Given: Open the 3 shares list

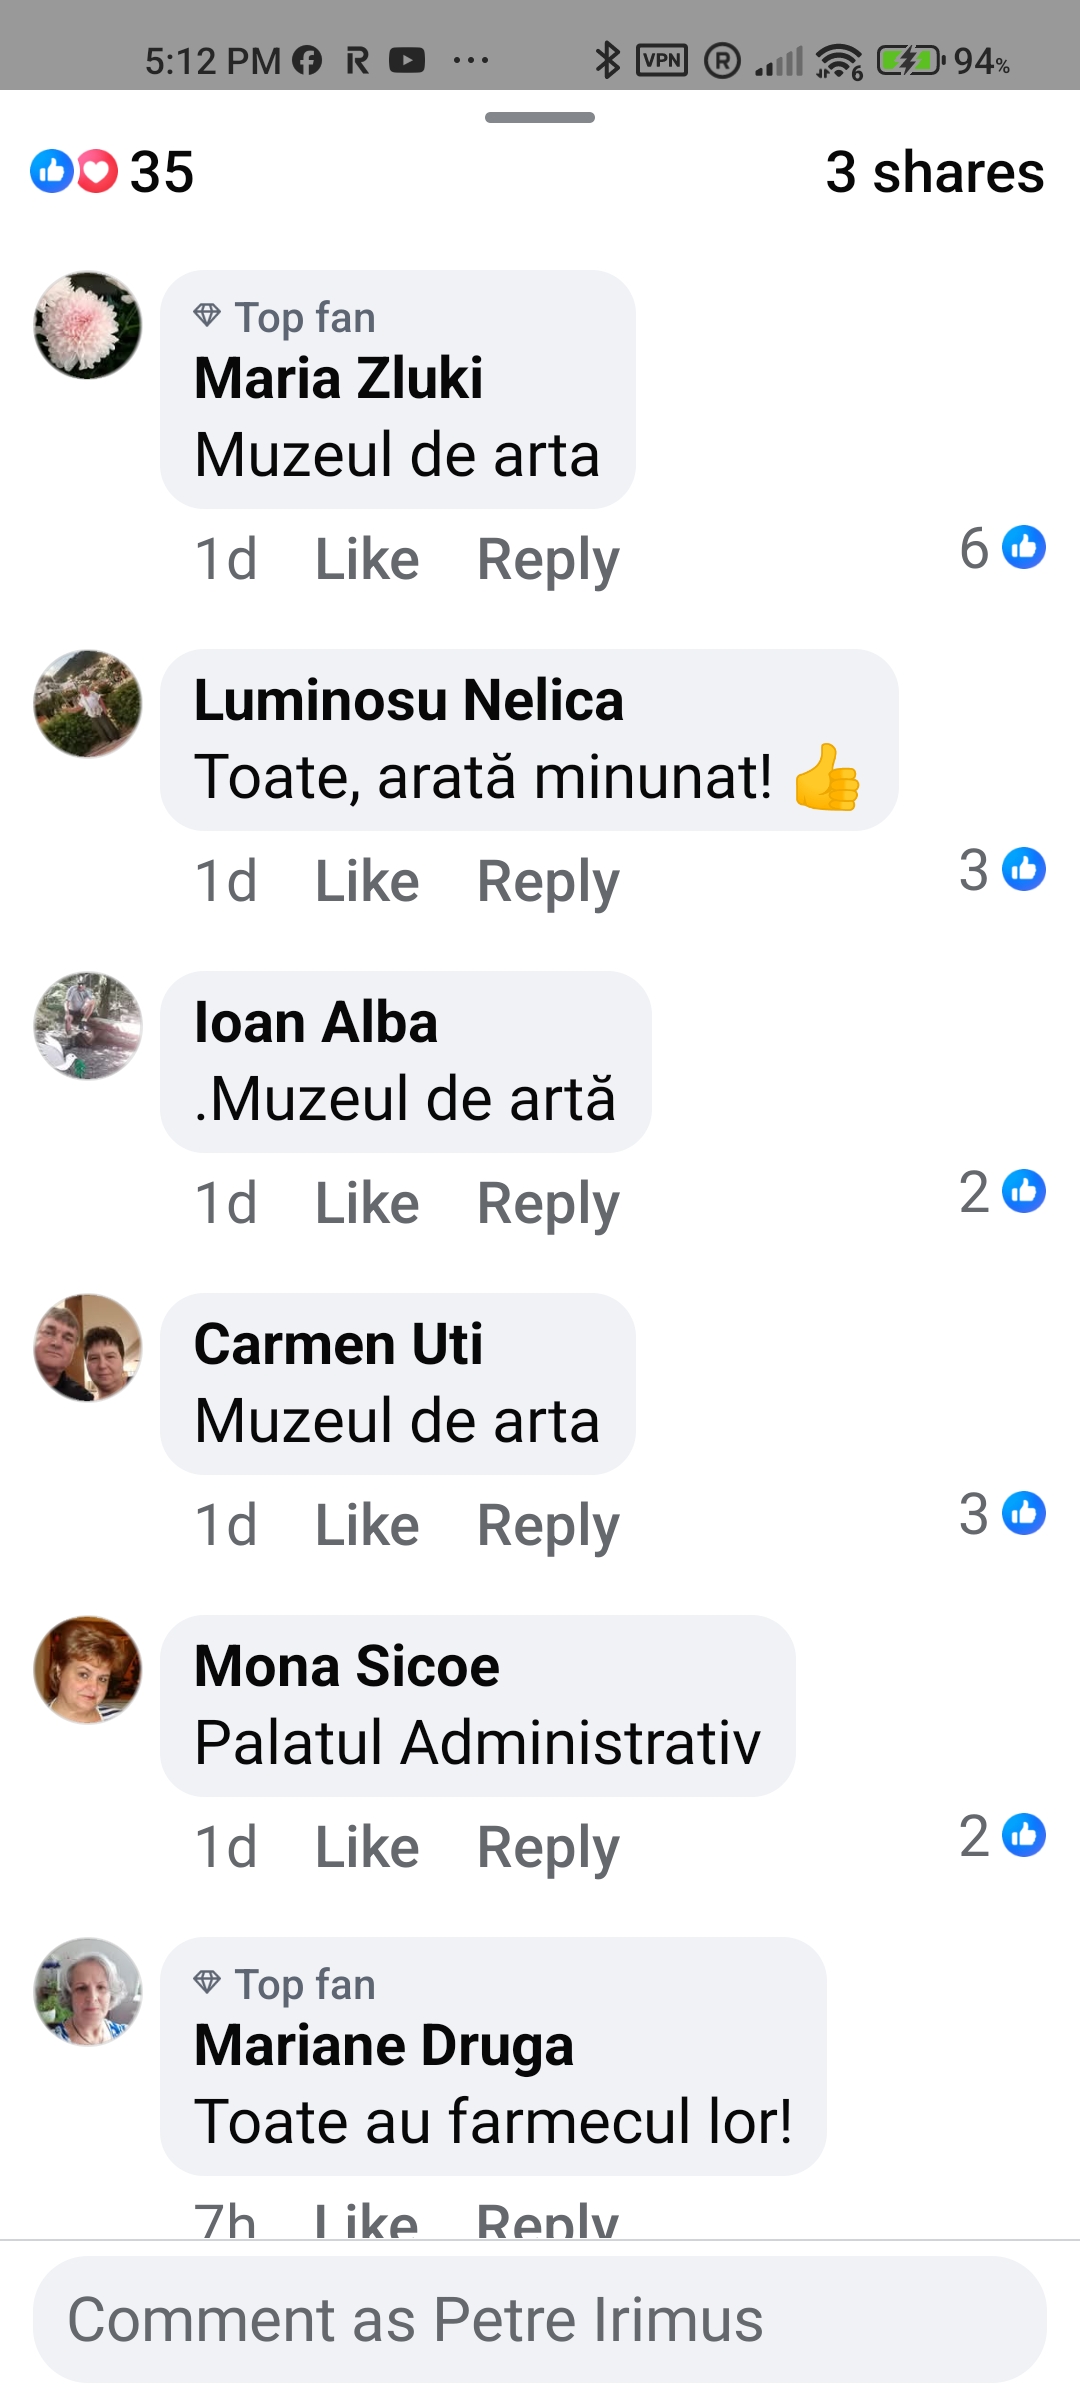Looking at the screenshot, I should point(934,171).
